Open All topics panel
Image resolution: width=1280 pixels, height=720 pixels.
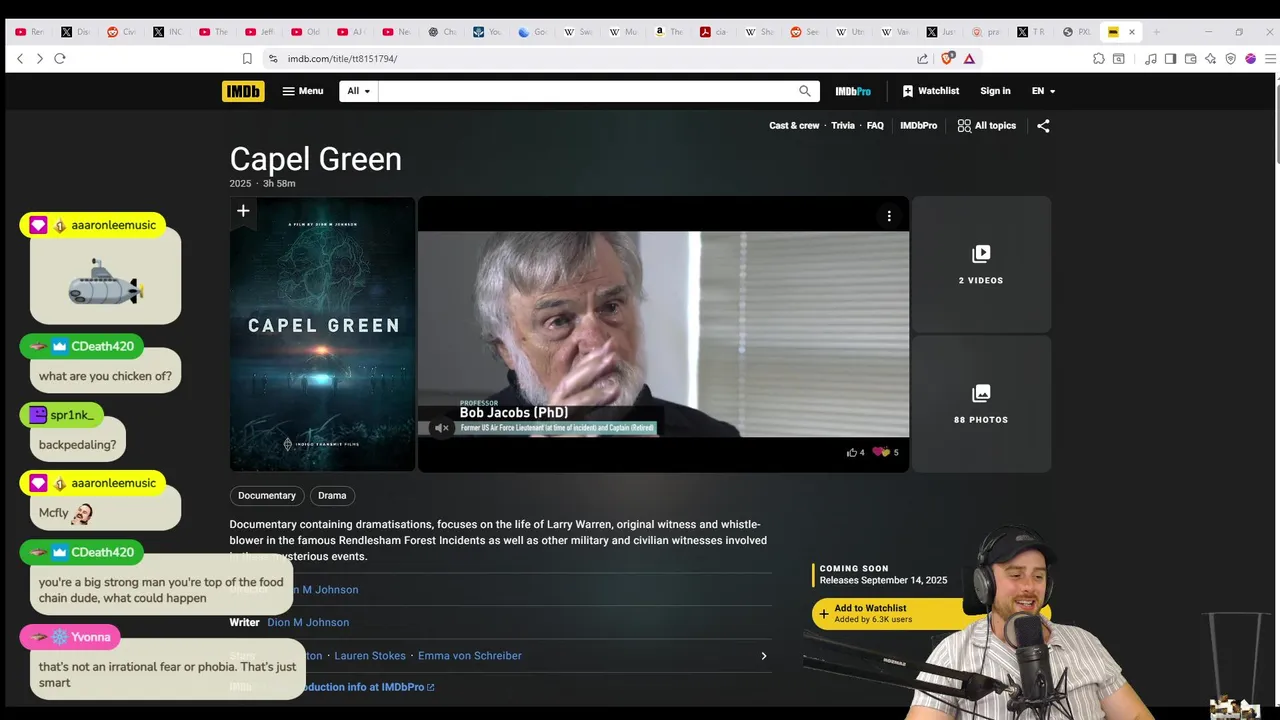click(987, 126)
